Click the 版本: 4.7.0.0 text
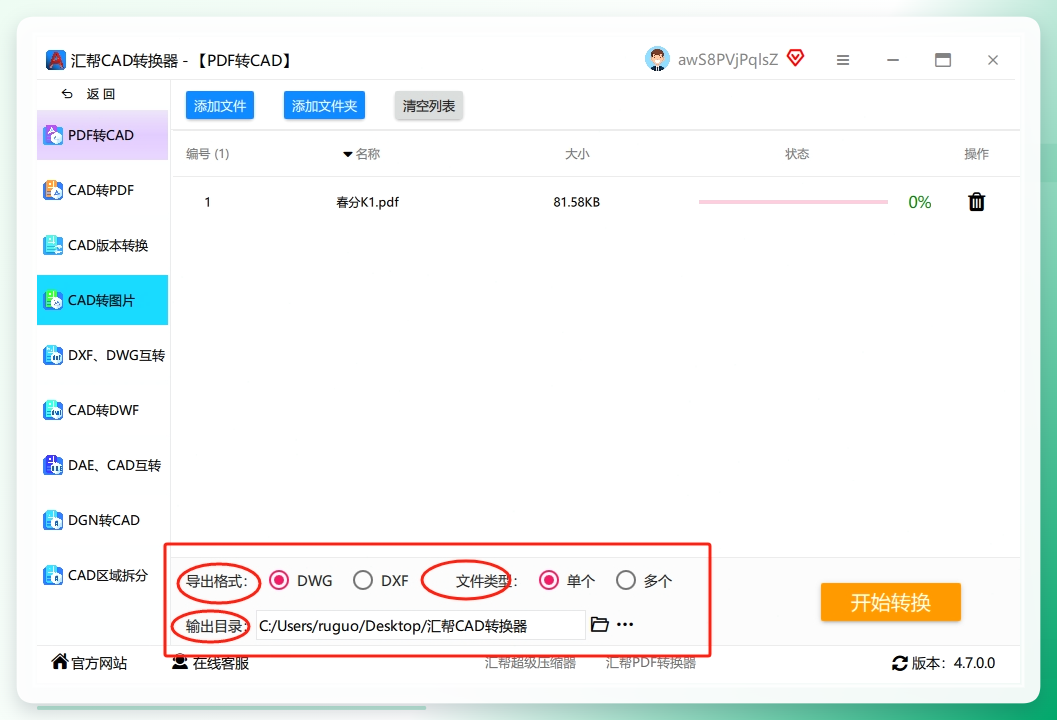1057x720 pixels. click(953, 663)
